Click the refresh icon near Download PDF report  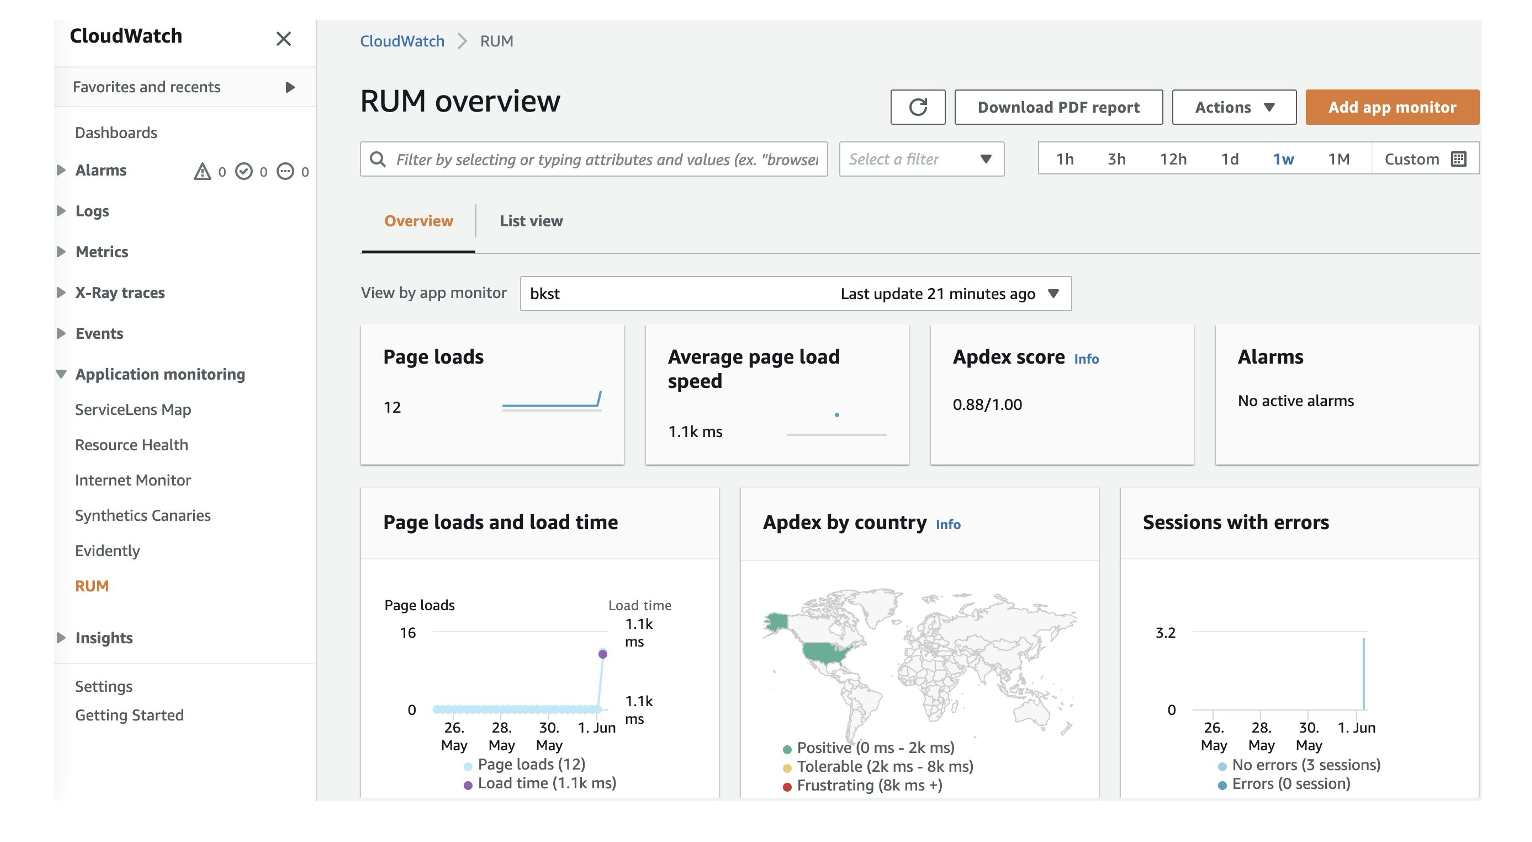917,107
